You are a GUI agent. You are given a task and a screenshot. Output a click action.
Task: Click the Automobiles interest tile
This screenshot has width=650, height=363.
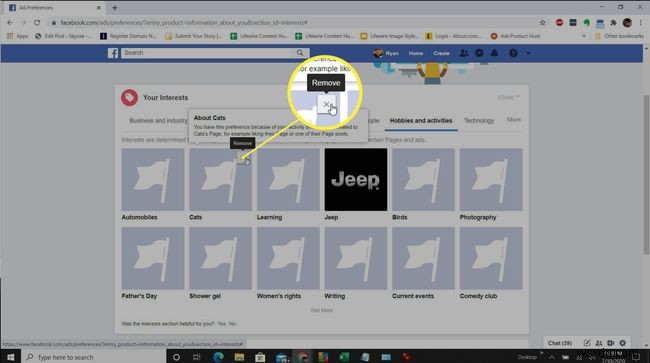tap(153, 179)
